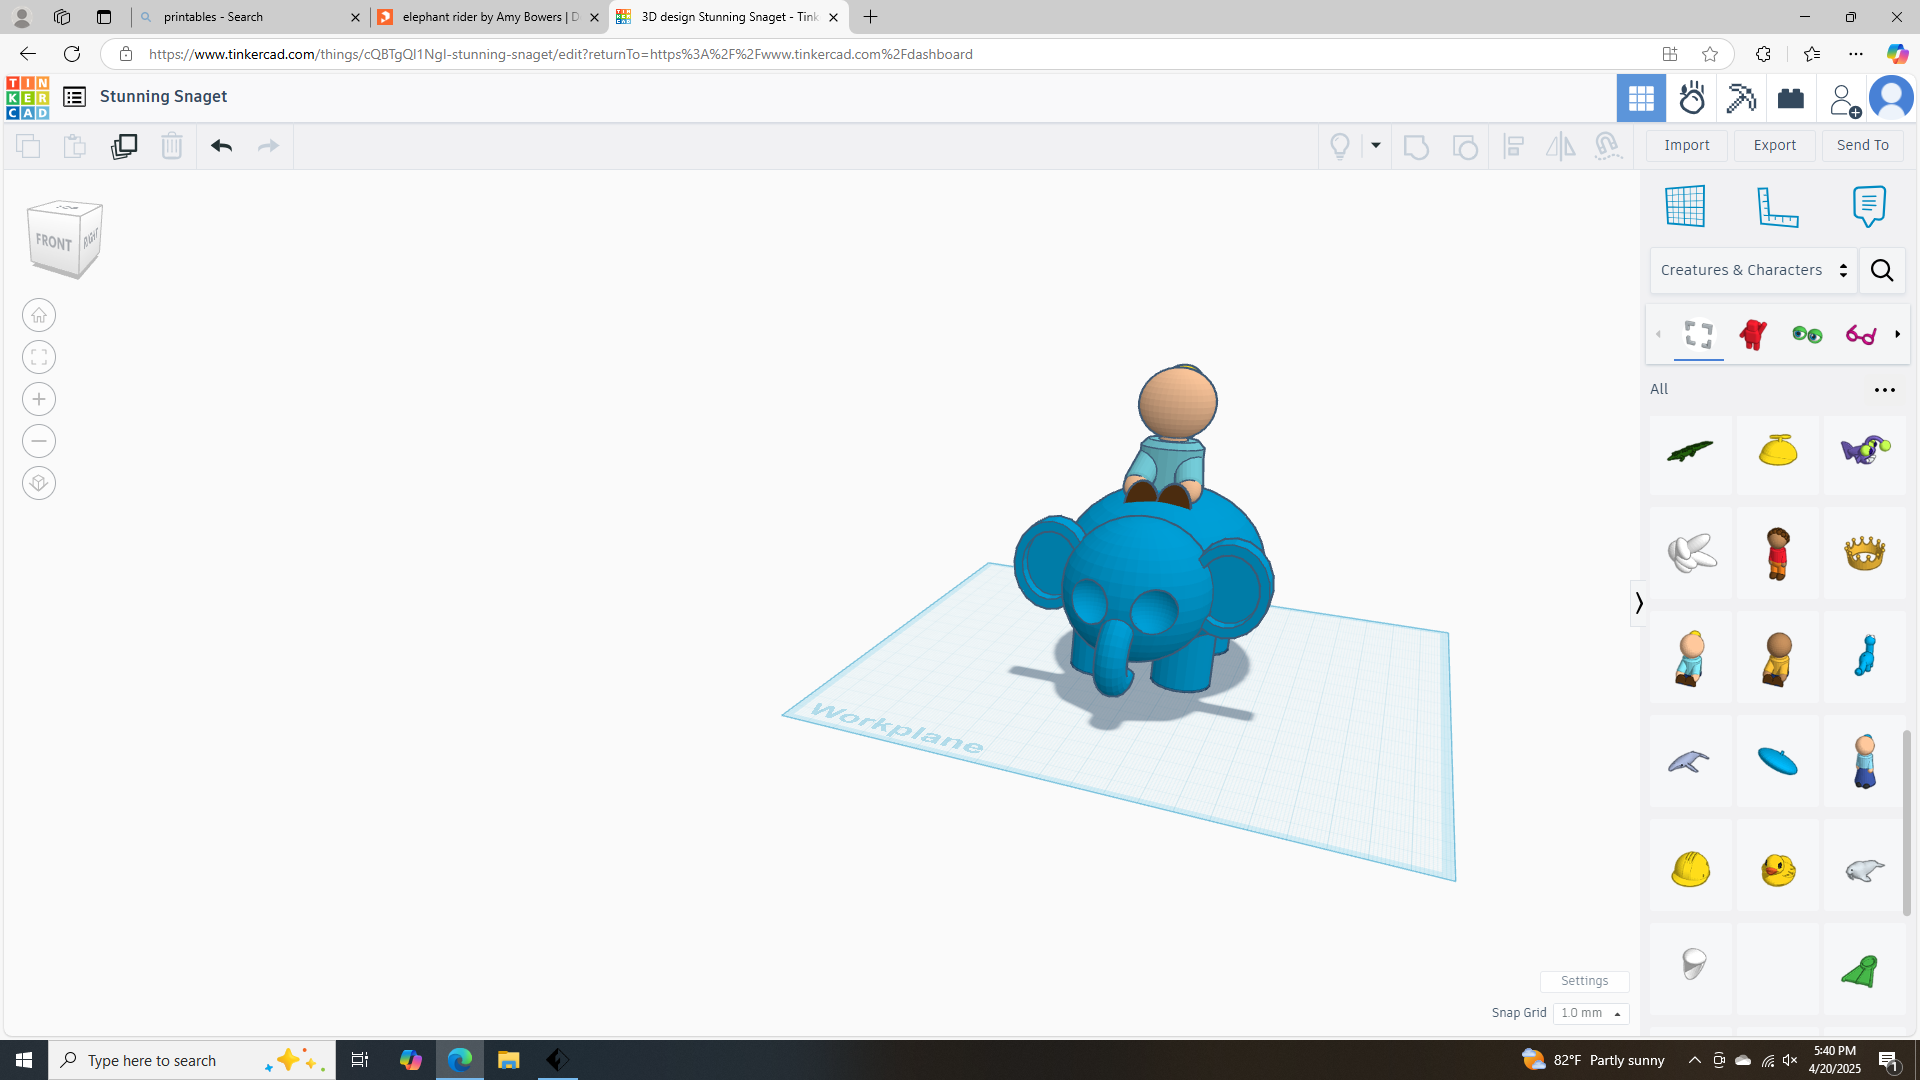Open the Creatures & Characters shapes dropdown
This screenshot has width=1920, height=1080.
click(1754, 270)
